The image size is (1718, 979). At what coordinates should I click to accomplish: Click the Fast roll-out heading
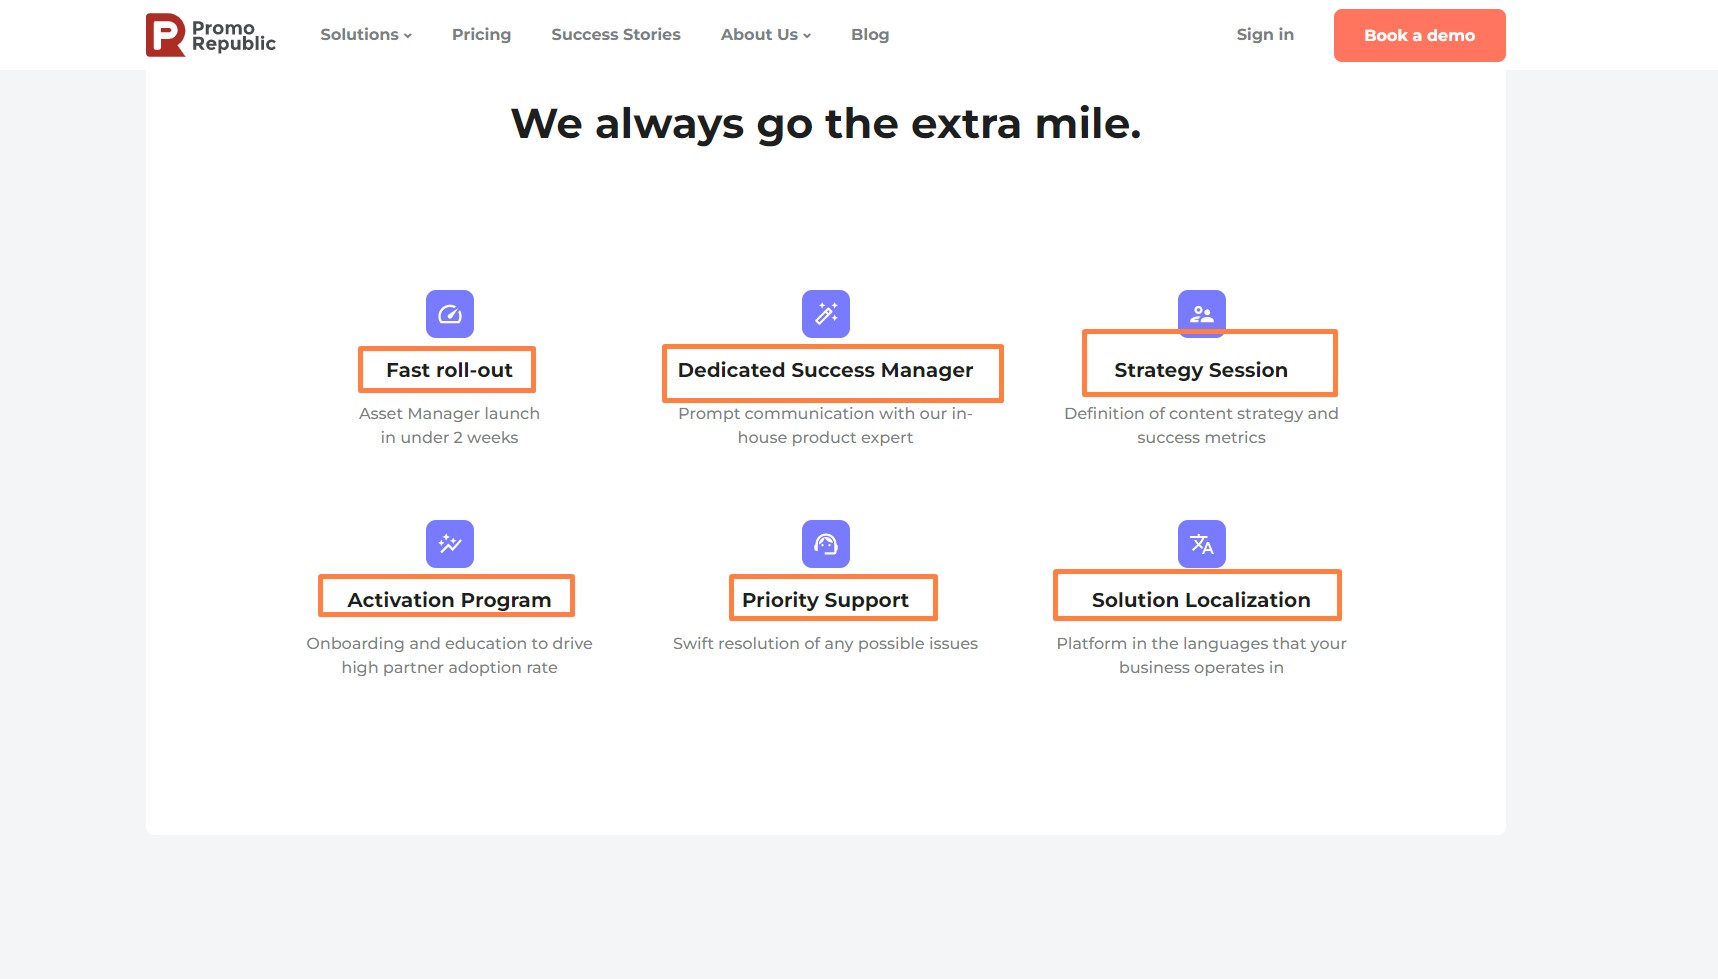tap(449, 370)
